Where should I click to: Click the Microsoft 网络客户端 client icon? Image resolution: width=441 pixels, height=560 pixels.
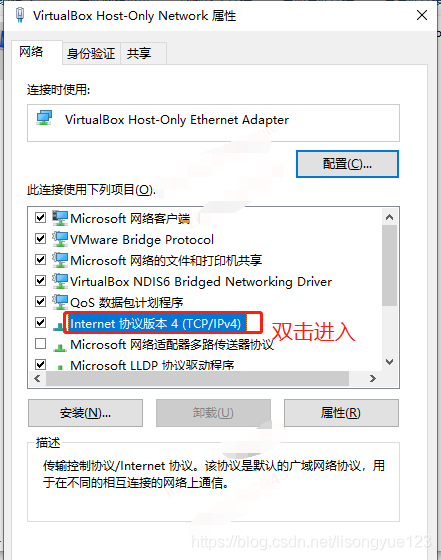click(60, 218)
